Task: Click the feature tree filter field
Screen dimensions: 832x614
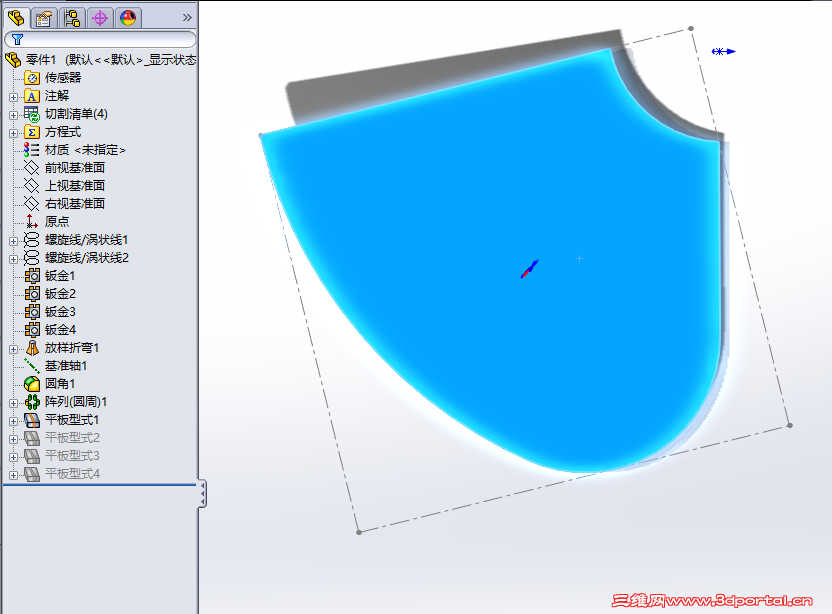Action: click(x=100, y=39)
